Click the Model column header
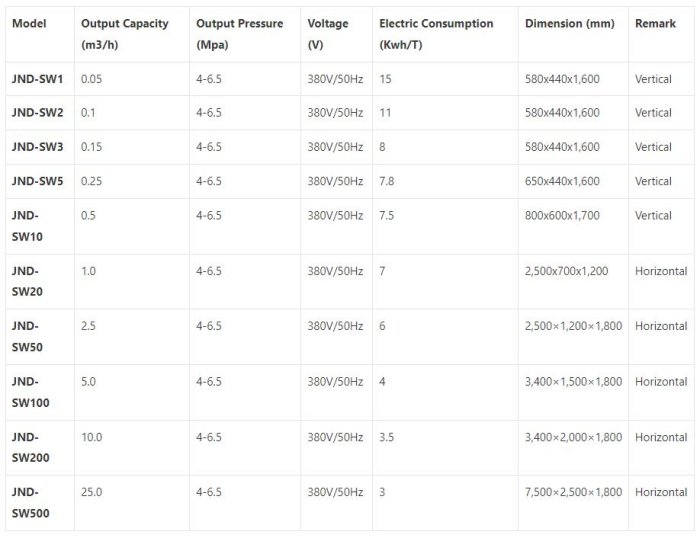 [x=28, y=23]
